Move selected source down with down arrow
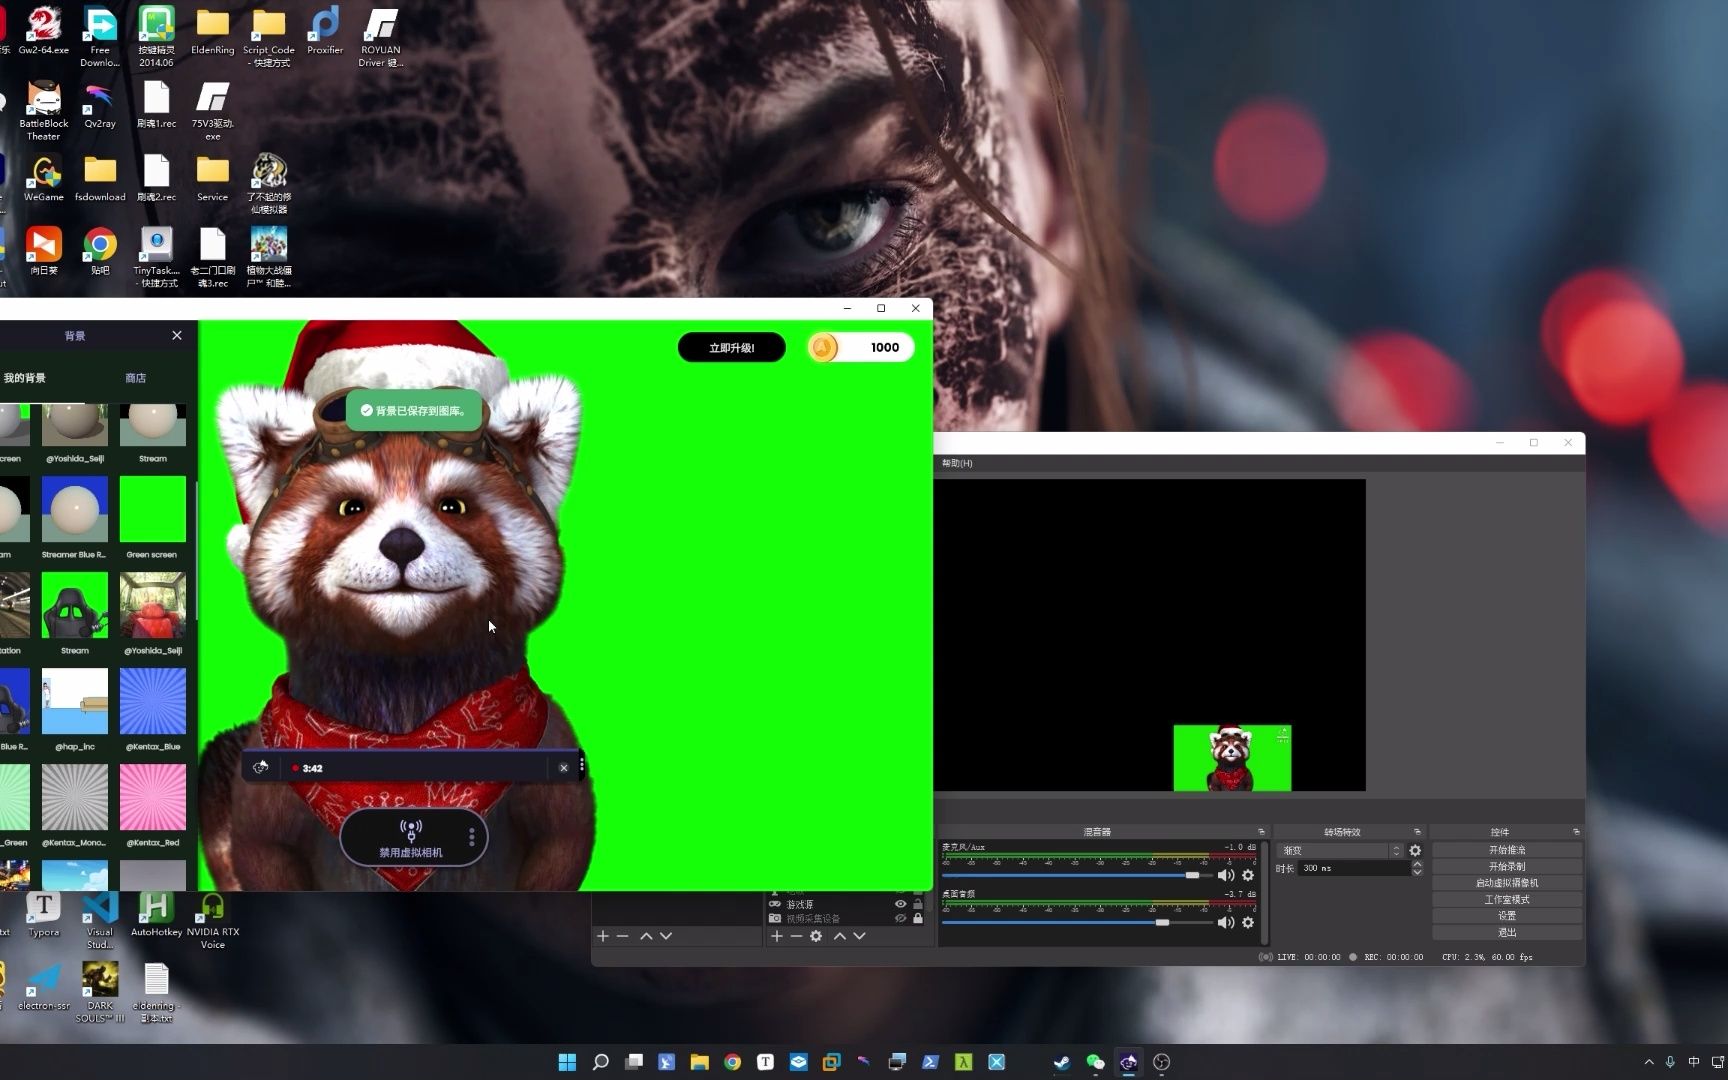 858,936
